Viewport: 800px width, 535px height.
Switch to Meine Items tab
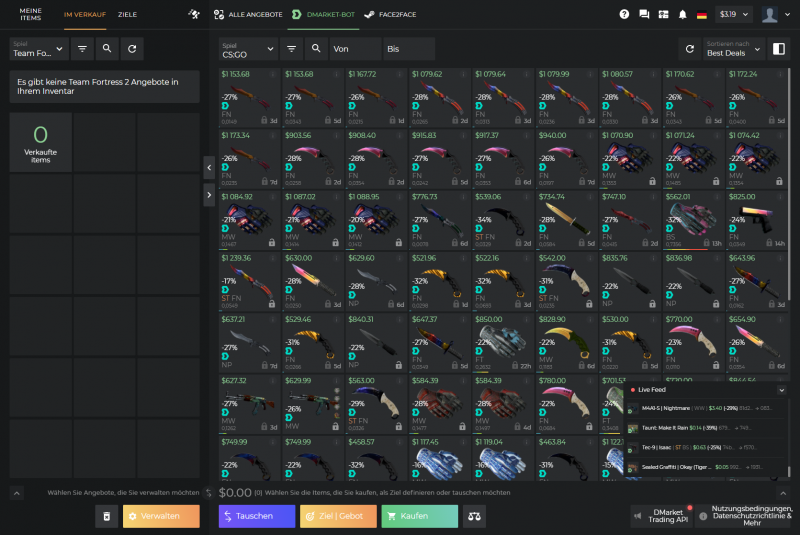point(31,14)
